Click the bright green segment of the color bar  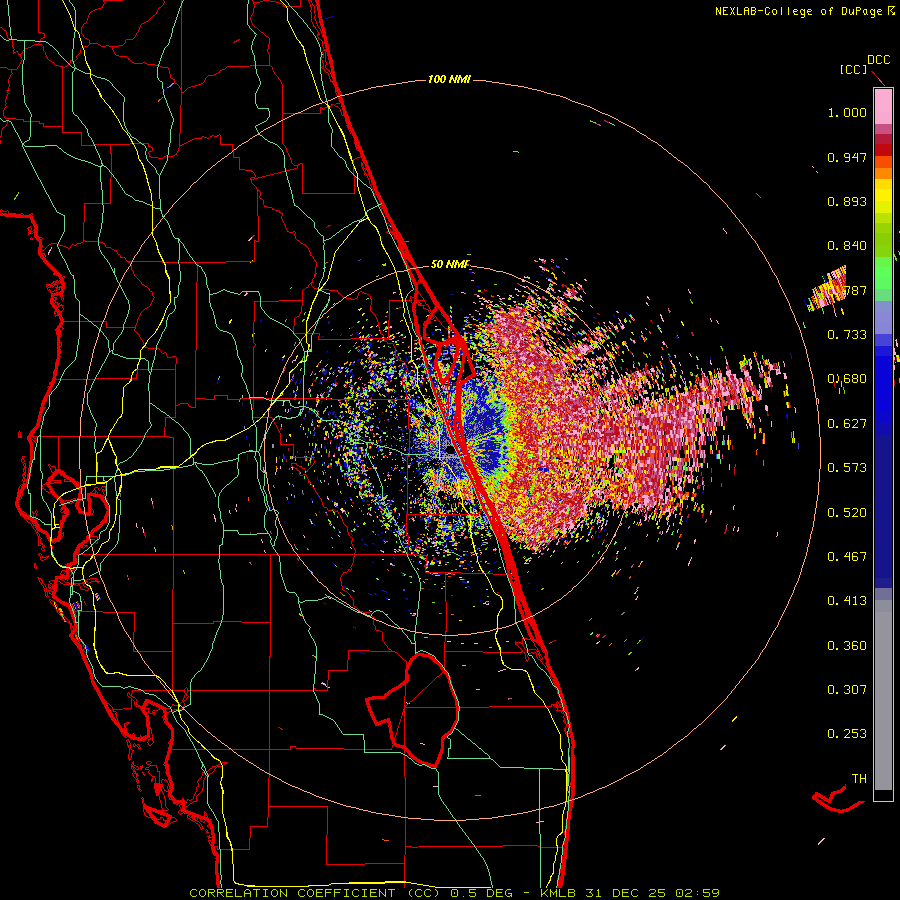883,273
